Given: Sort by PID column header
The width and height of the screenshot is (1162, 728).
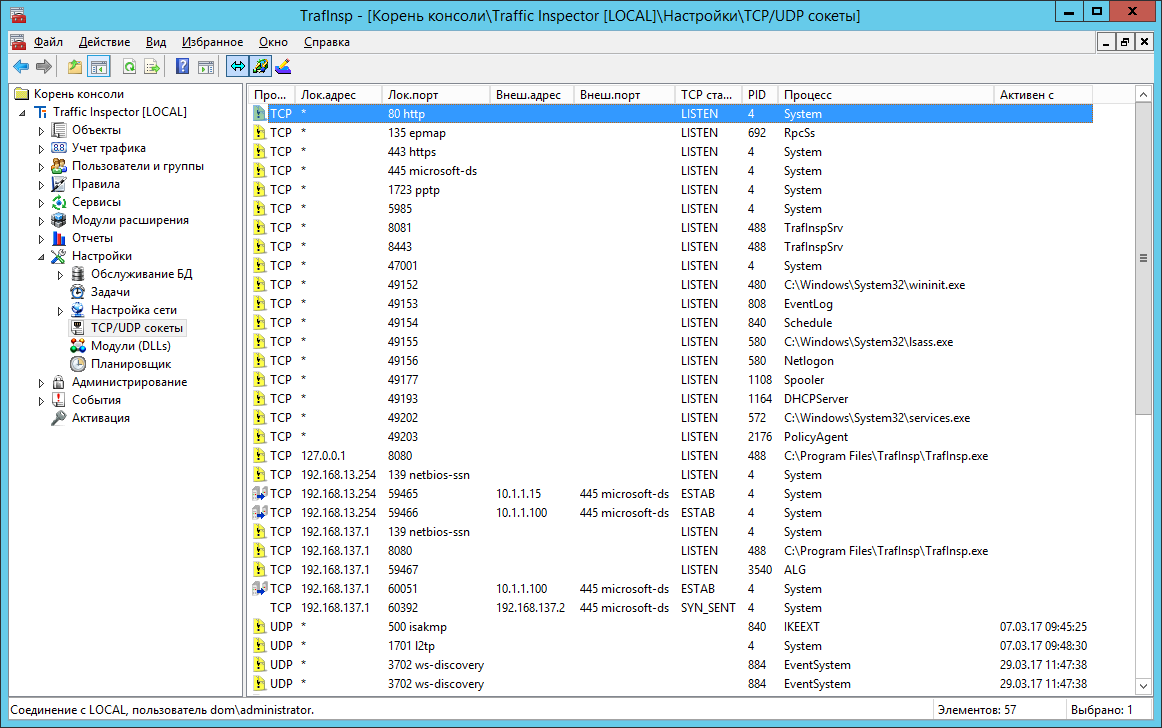Looking at the screenshot, I should click(760, 95).
